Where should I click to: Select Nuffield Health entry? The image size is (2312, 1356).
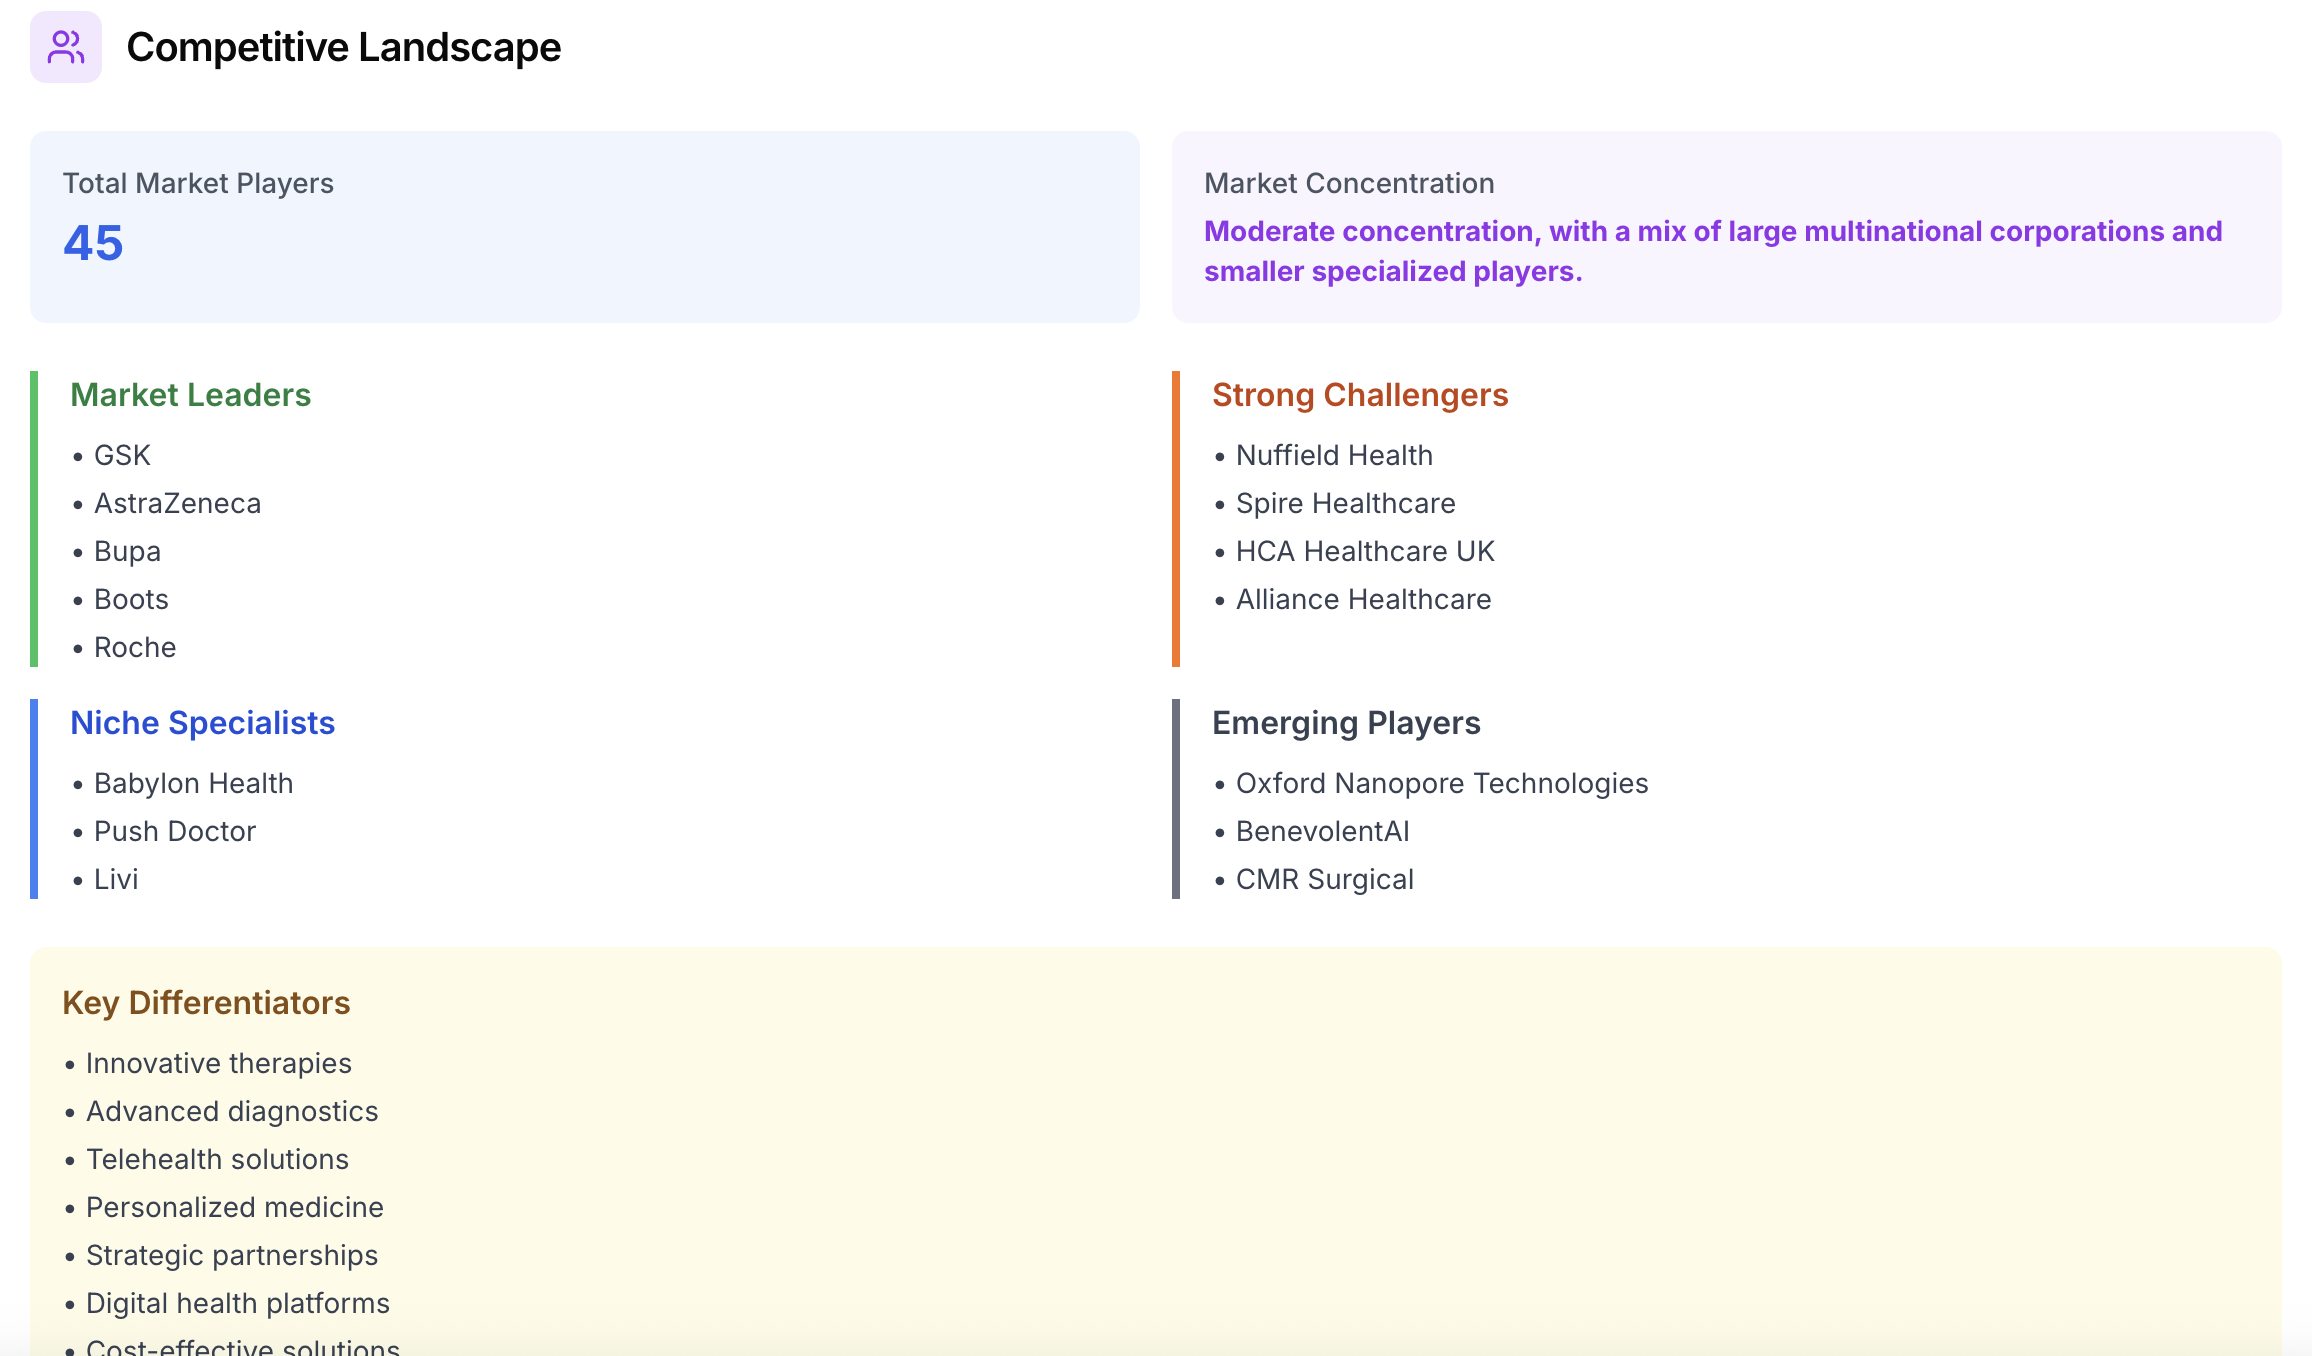click(1334, 455)
